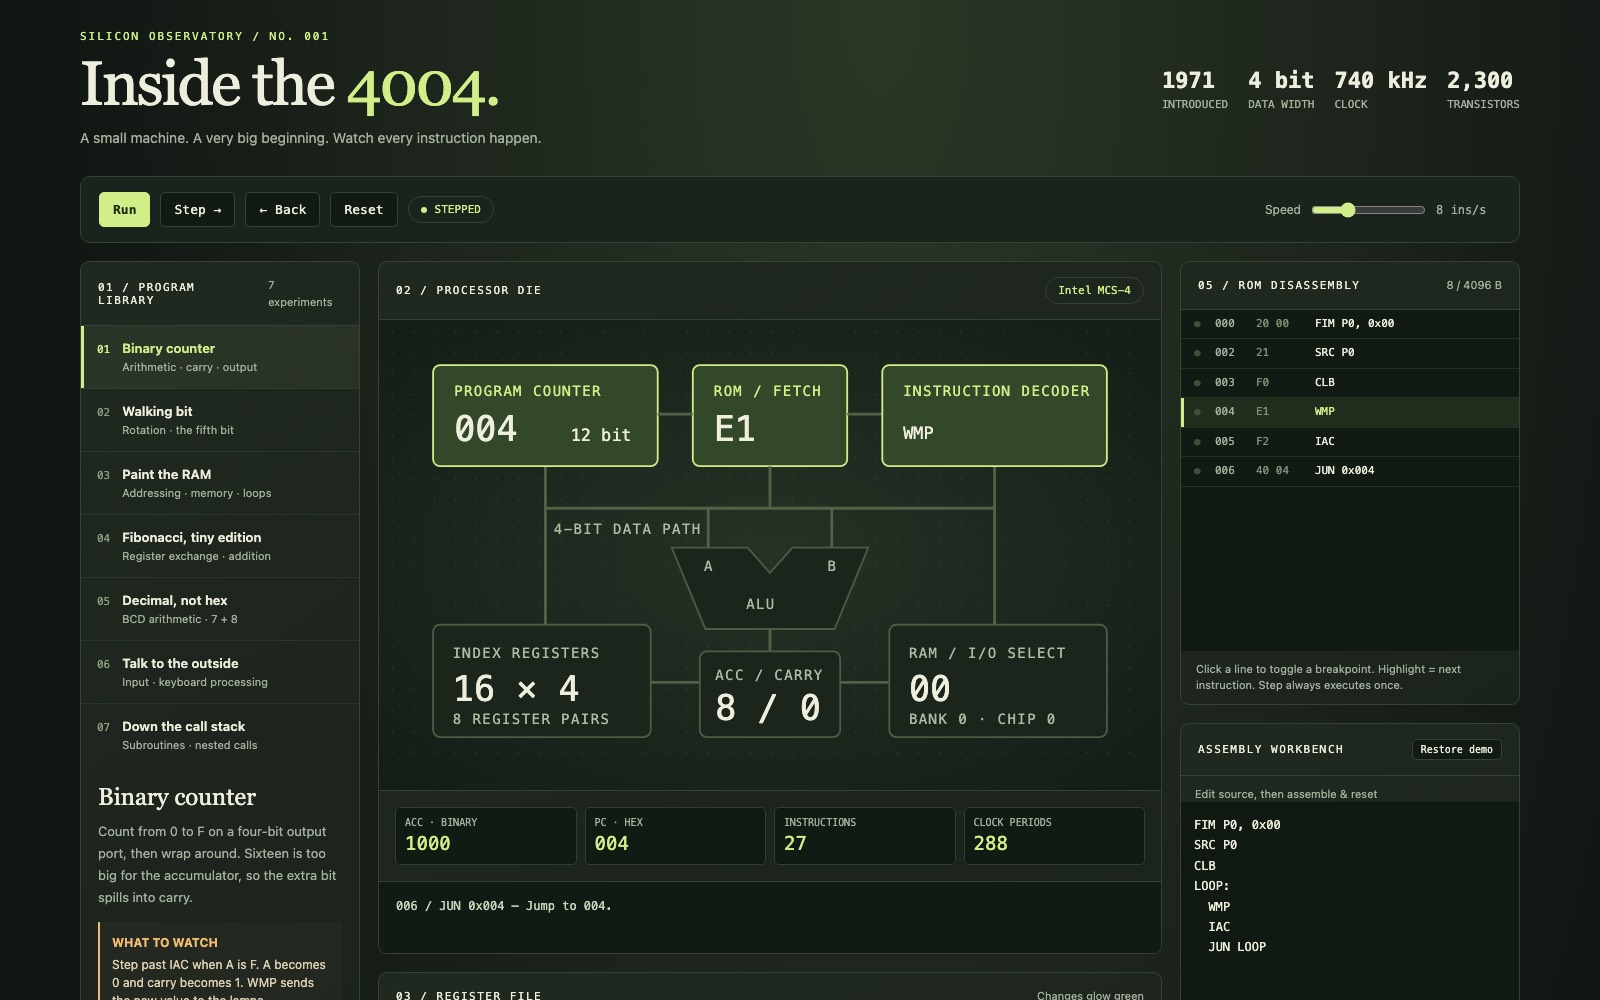Click the green Run button
This screenshot has width=1600, height=1000.
124,210
